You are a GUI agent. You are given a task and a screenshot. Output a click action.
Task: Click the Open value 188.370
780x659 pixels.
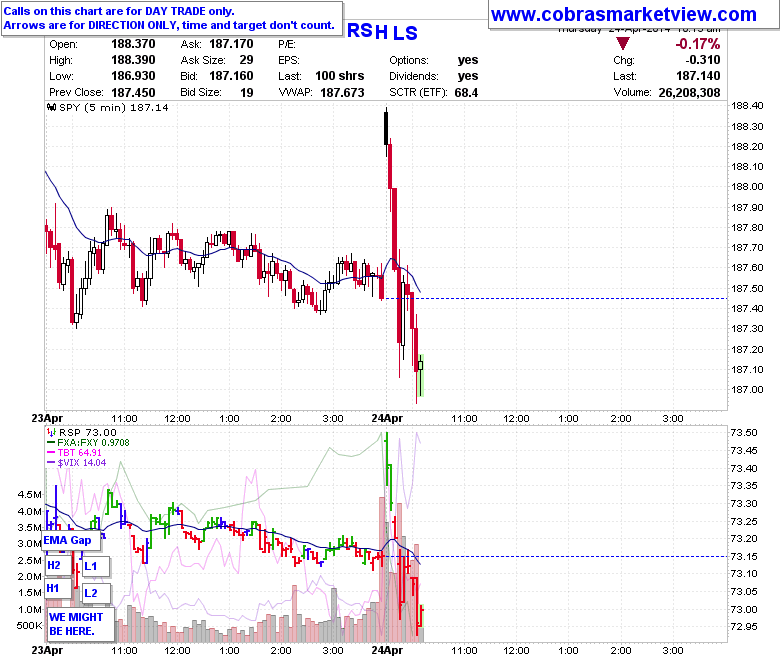(133, 44)
